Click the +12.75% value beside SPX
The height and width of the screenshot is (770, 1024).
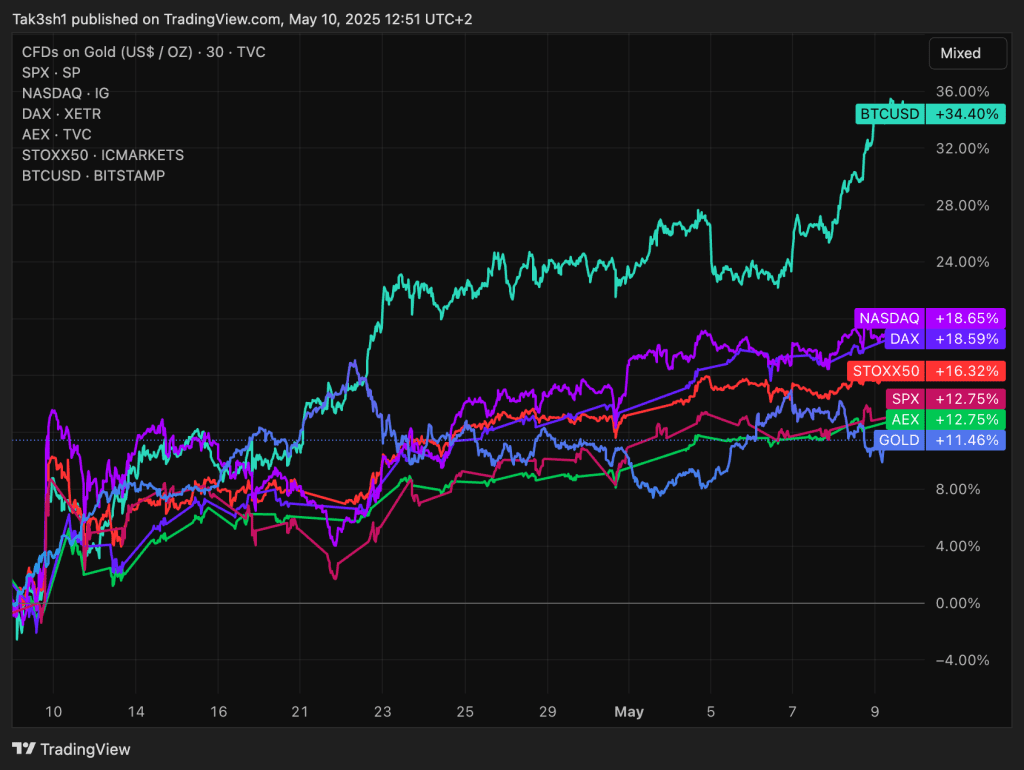coord(967,398)
